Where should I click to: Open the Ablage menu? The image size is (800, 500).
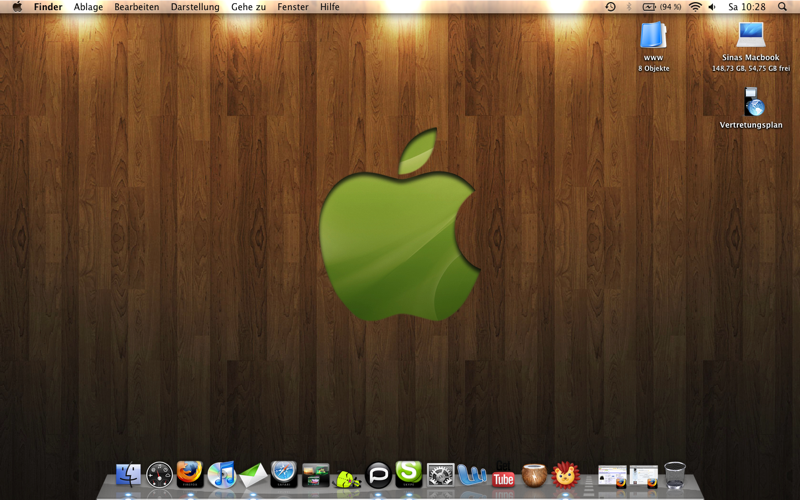[88, 7]
